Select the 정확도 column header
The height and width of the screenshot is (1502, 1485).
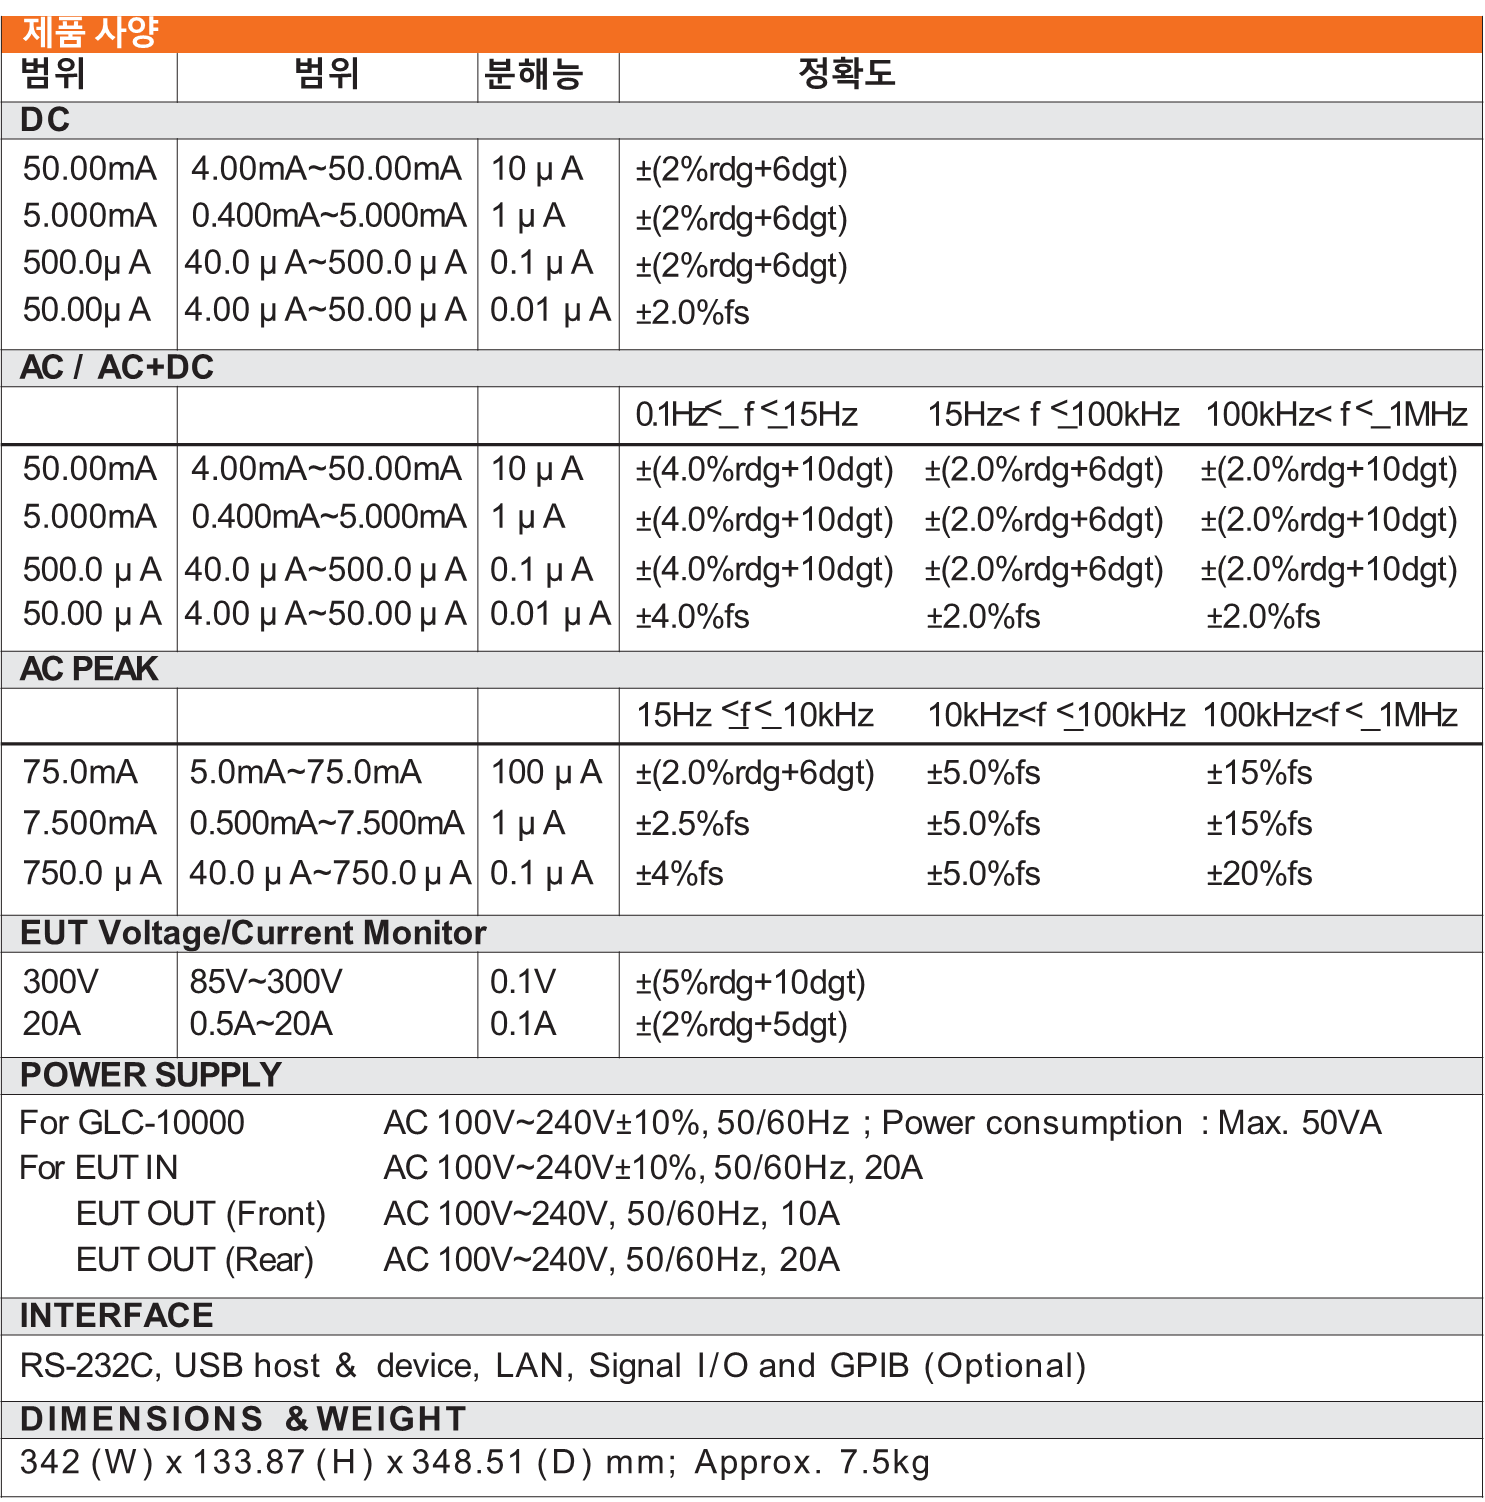846,74
